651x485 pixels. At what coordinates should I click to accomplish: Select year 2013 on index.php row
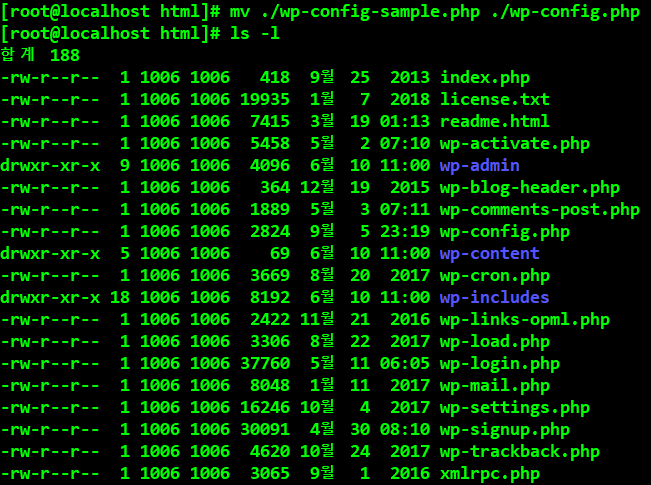click(410, 78)
